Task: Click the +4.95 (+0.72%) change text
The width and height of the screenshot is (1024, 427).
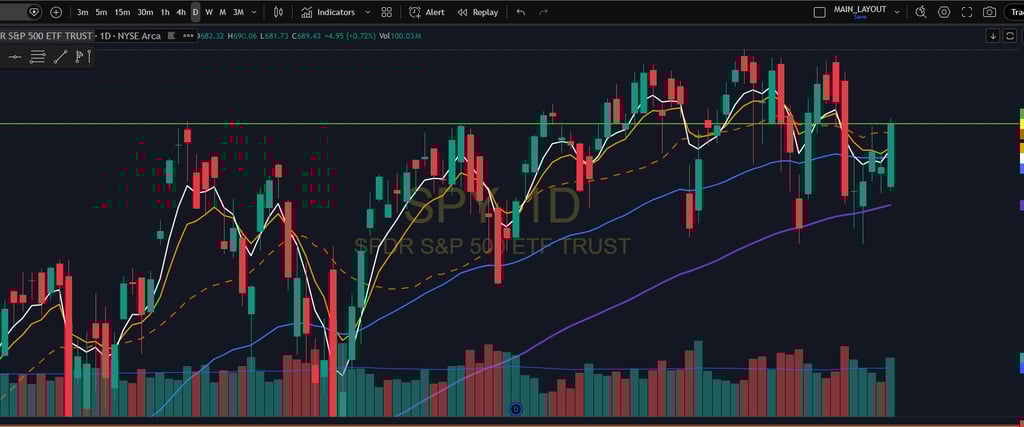Action: click(349, 36)
